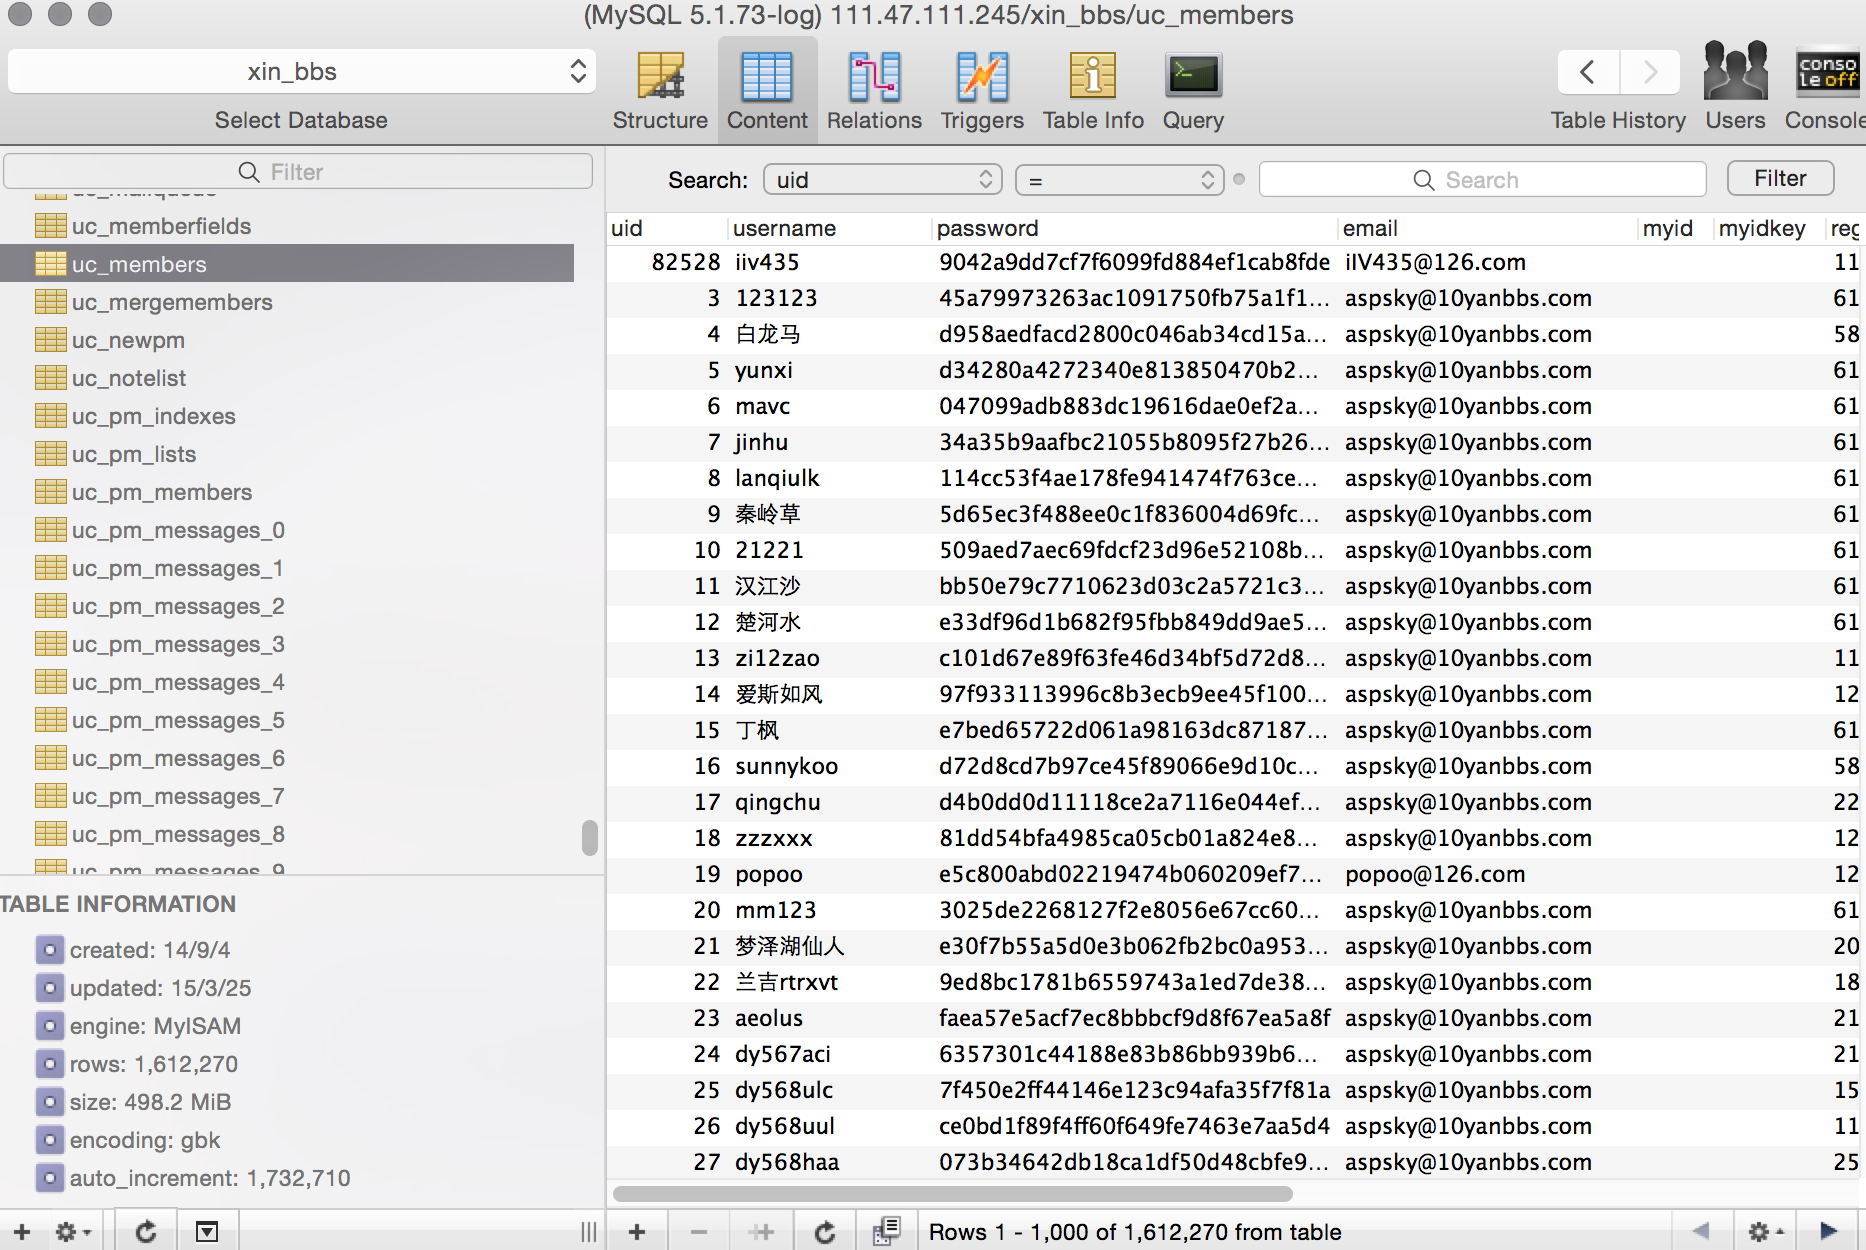Select the uc_mergemembers table
1866x1250 pixels.
[x=288, y=302]
